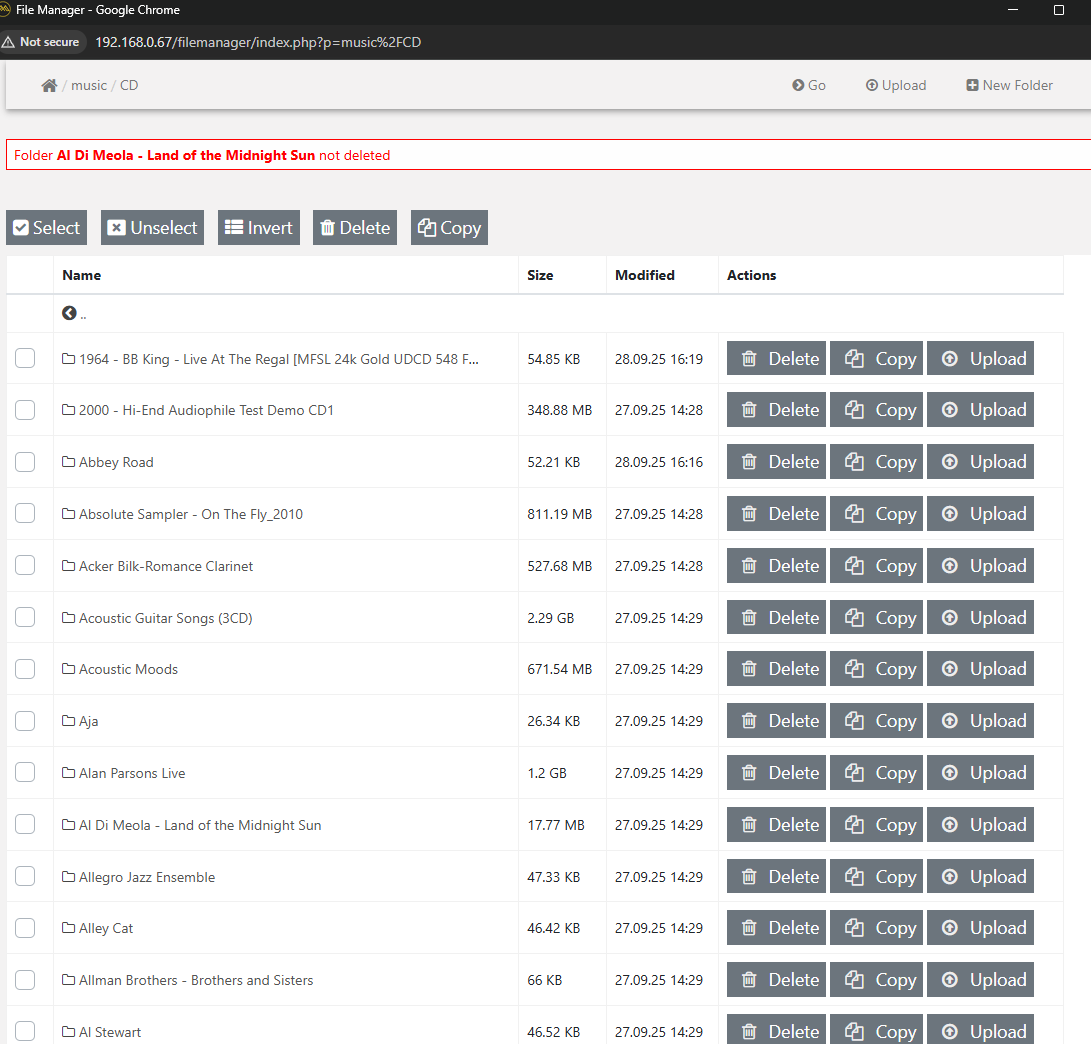Click the browser address bar URL

[x=258, y=42]
